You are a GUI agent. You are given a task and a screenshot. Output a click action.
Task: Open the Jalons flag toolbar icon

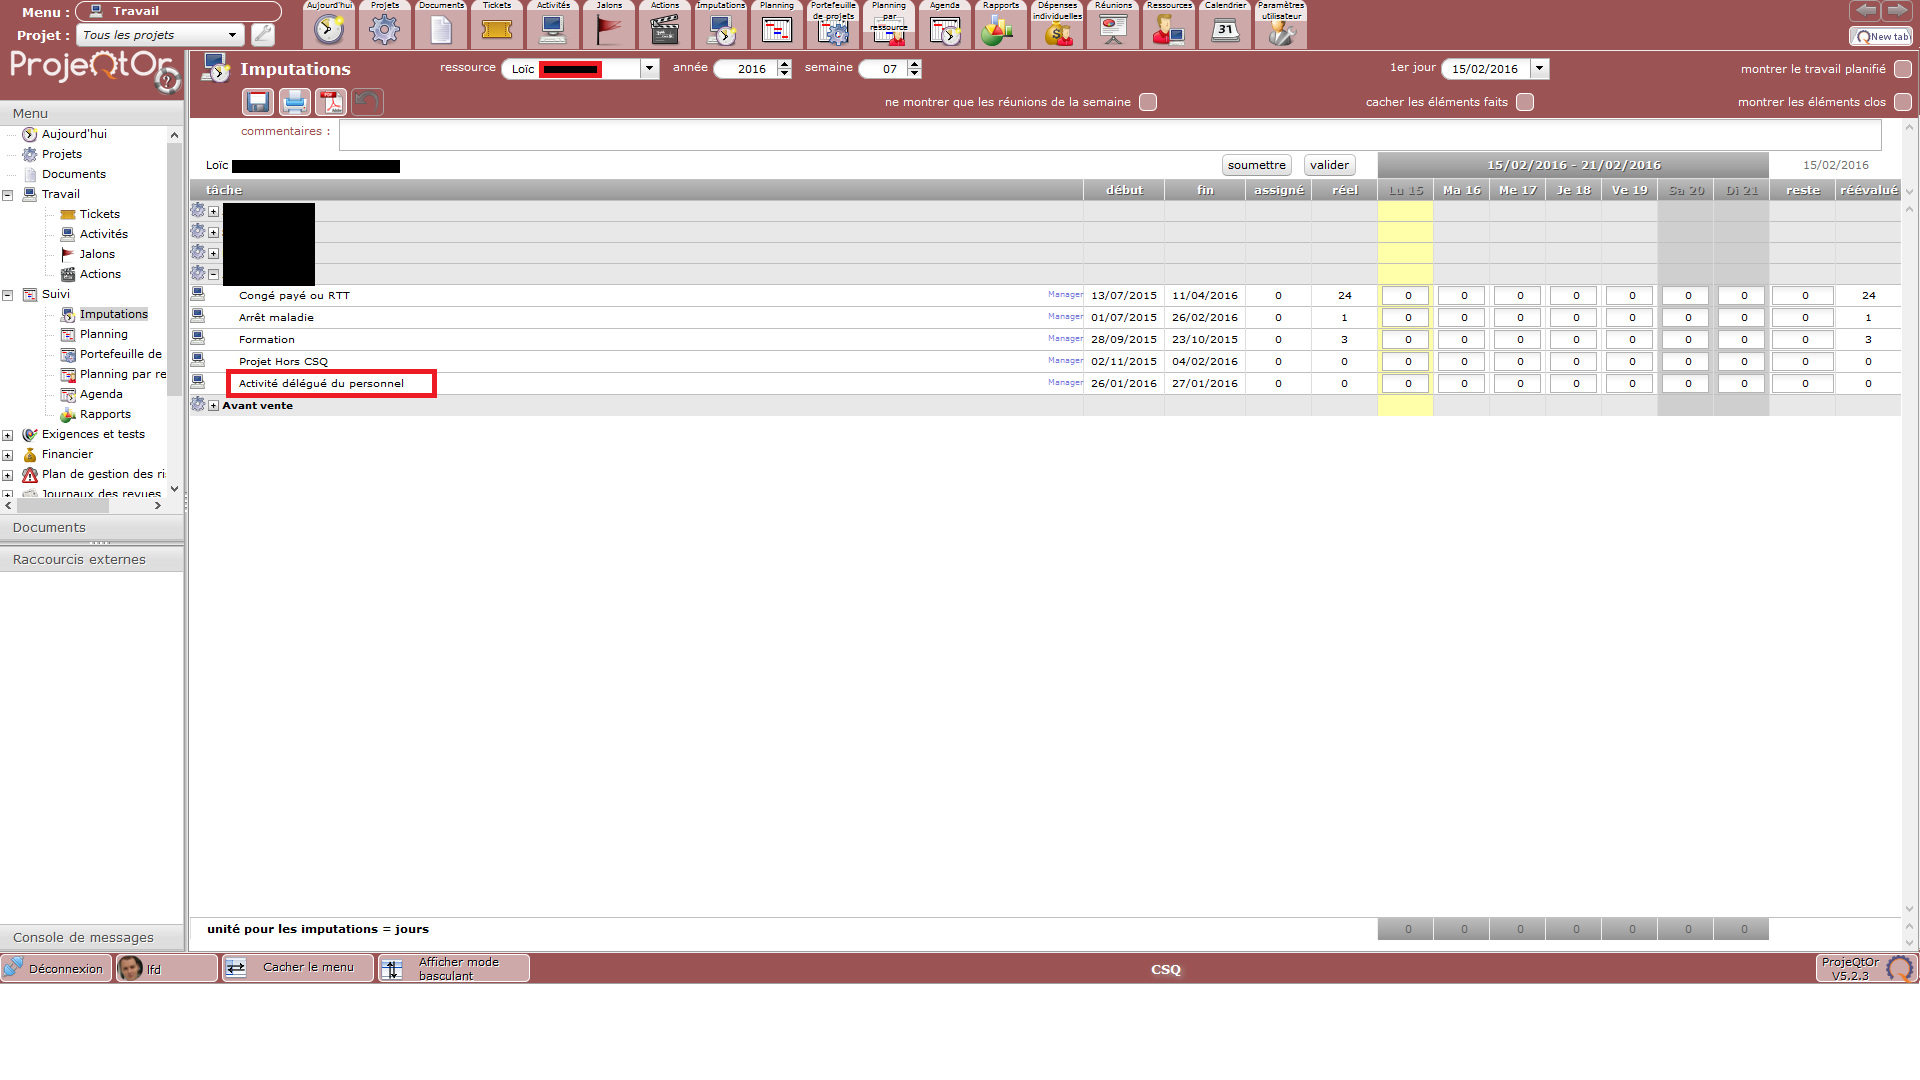click(x=608, y=31)
